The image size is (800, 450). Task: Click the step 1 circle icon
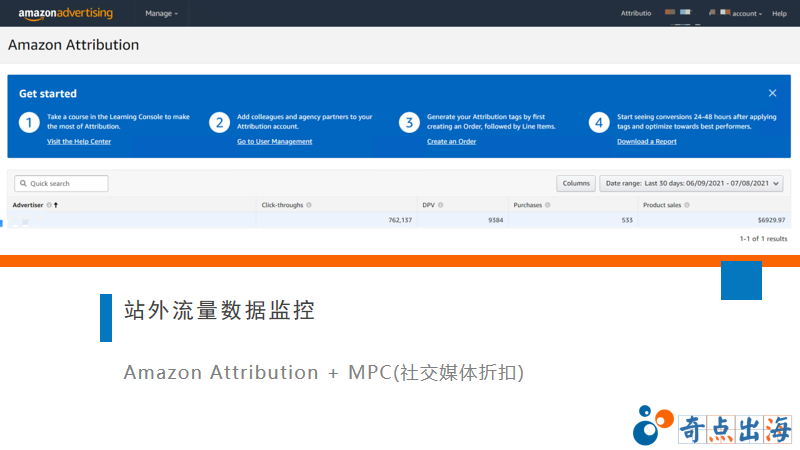click(x=29, y=122)
